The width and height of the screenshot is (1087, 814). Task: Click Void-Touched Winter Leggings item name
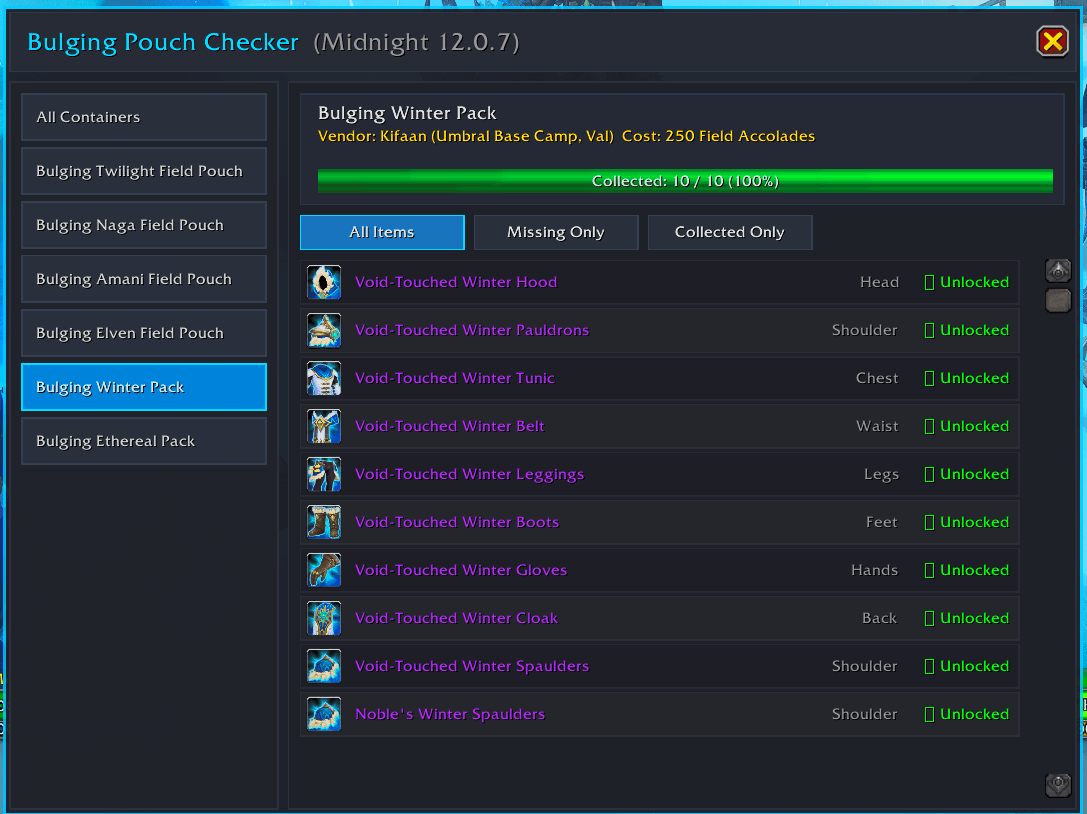click(469, 474)
